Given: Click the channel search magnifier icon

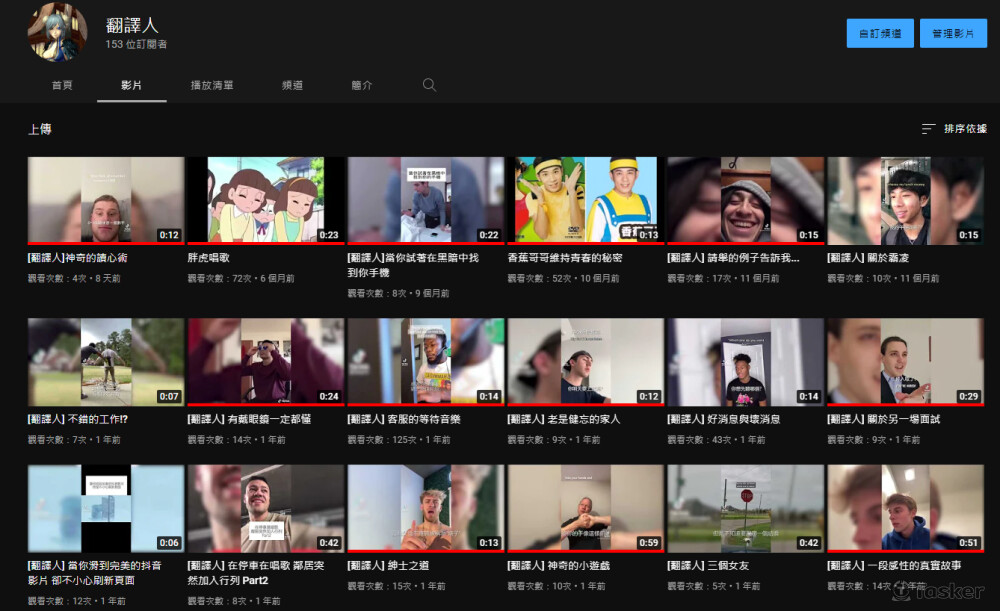Looking at the screenshot, I should point(429,85).
